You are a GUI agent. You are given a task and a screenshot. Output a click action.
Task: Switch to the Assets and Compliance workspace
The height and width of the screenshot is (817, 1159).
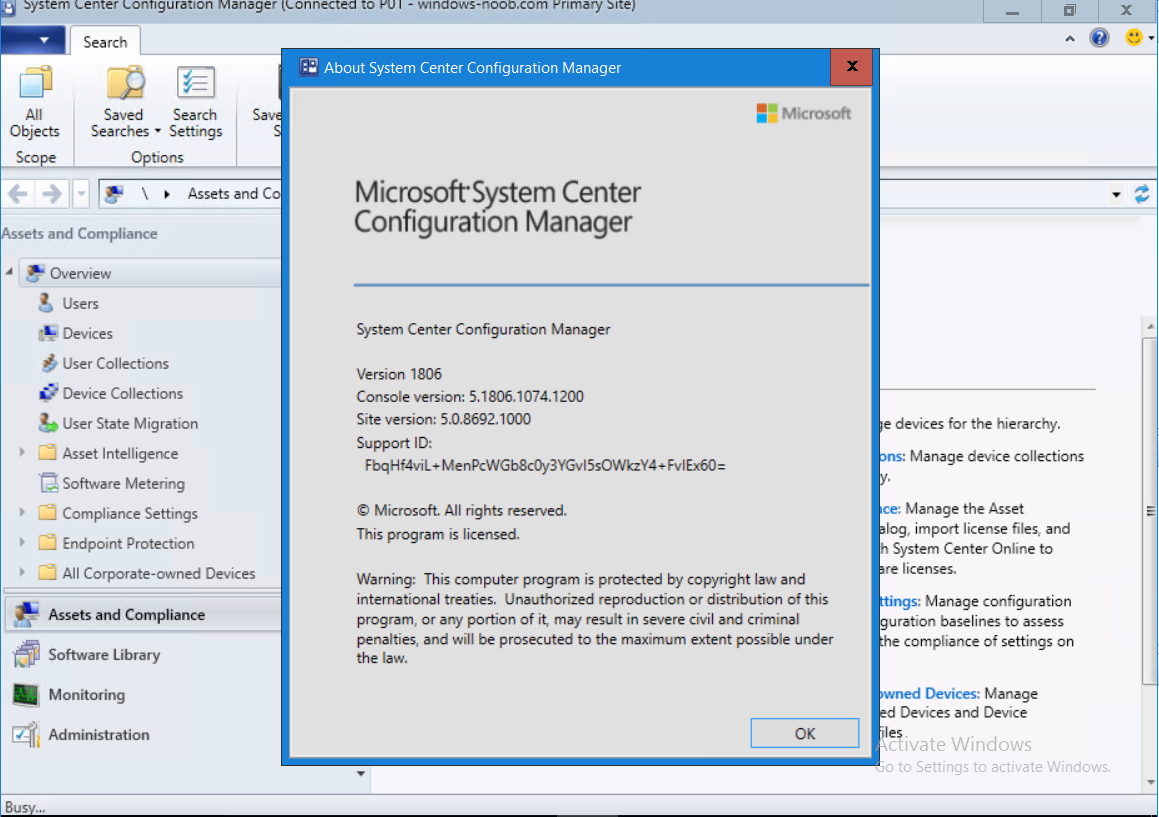click(143, 614)
